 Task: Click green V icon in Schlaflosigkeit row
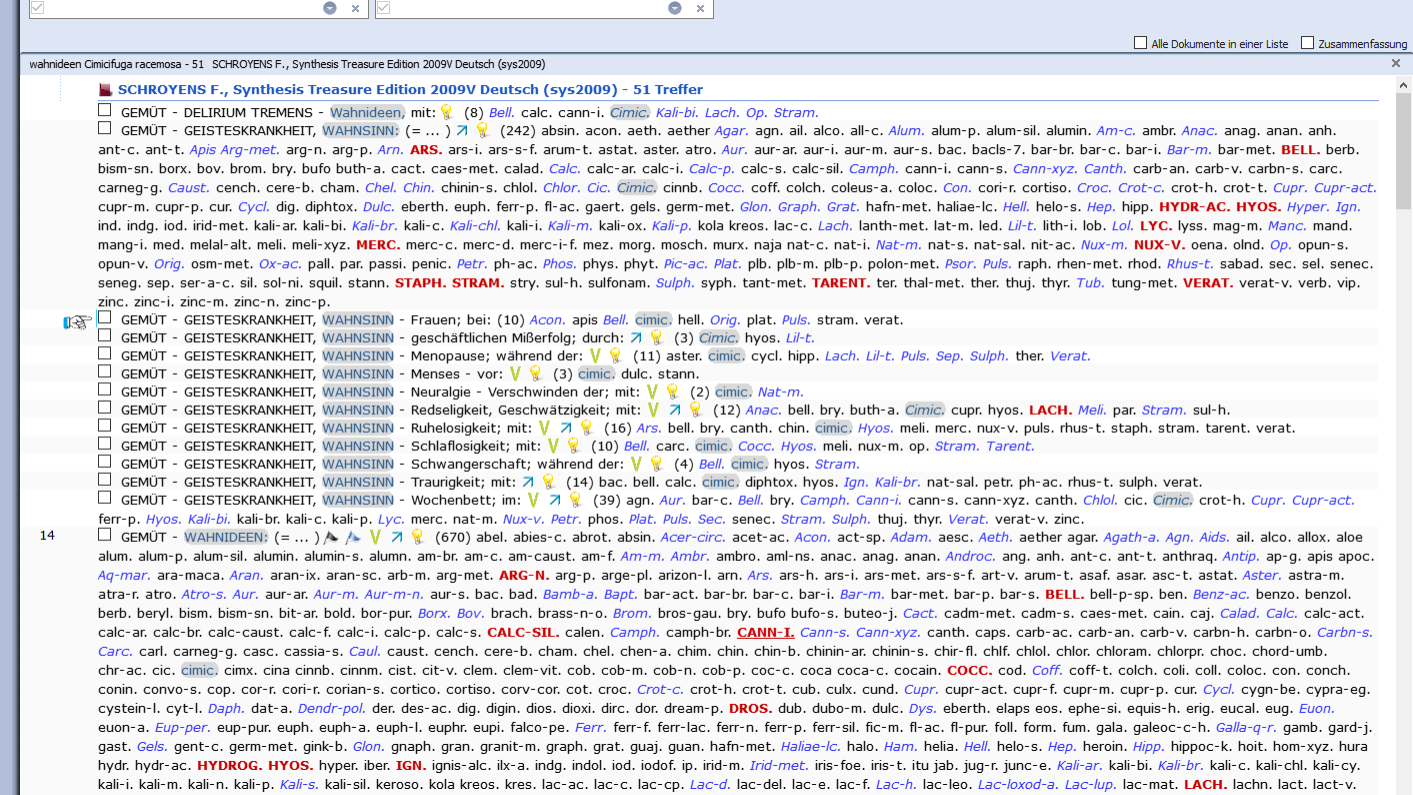pos(553,446)
